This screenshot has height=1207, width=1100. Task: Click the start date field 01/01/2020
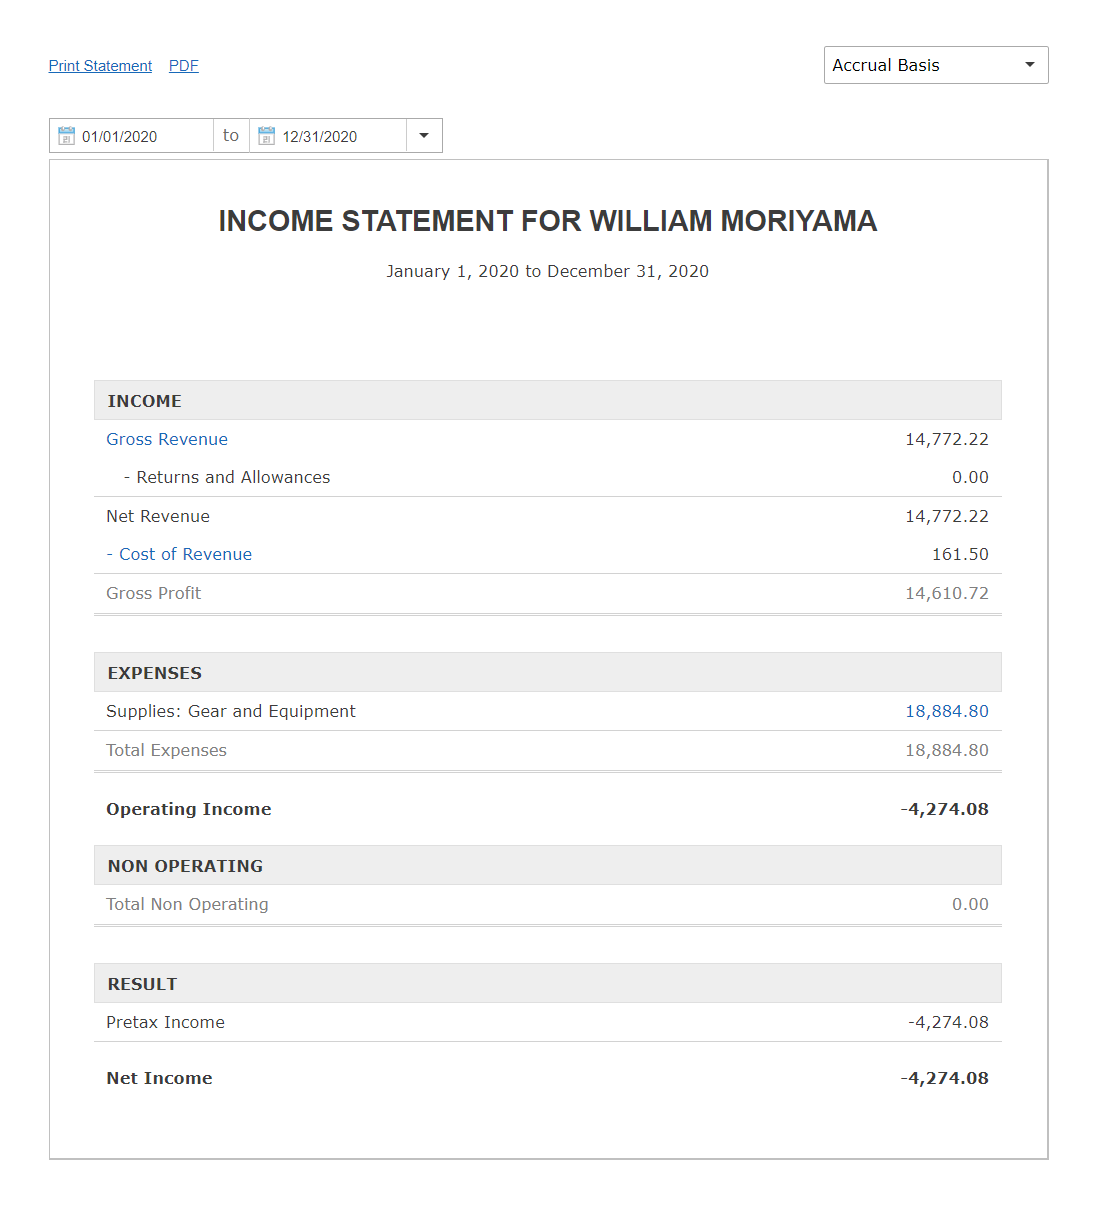pos(131,136)
